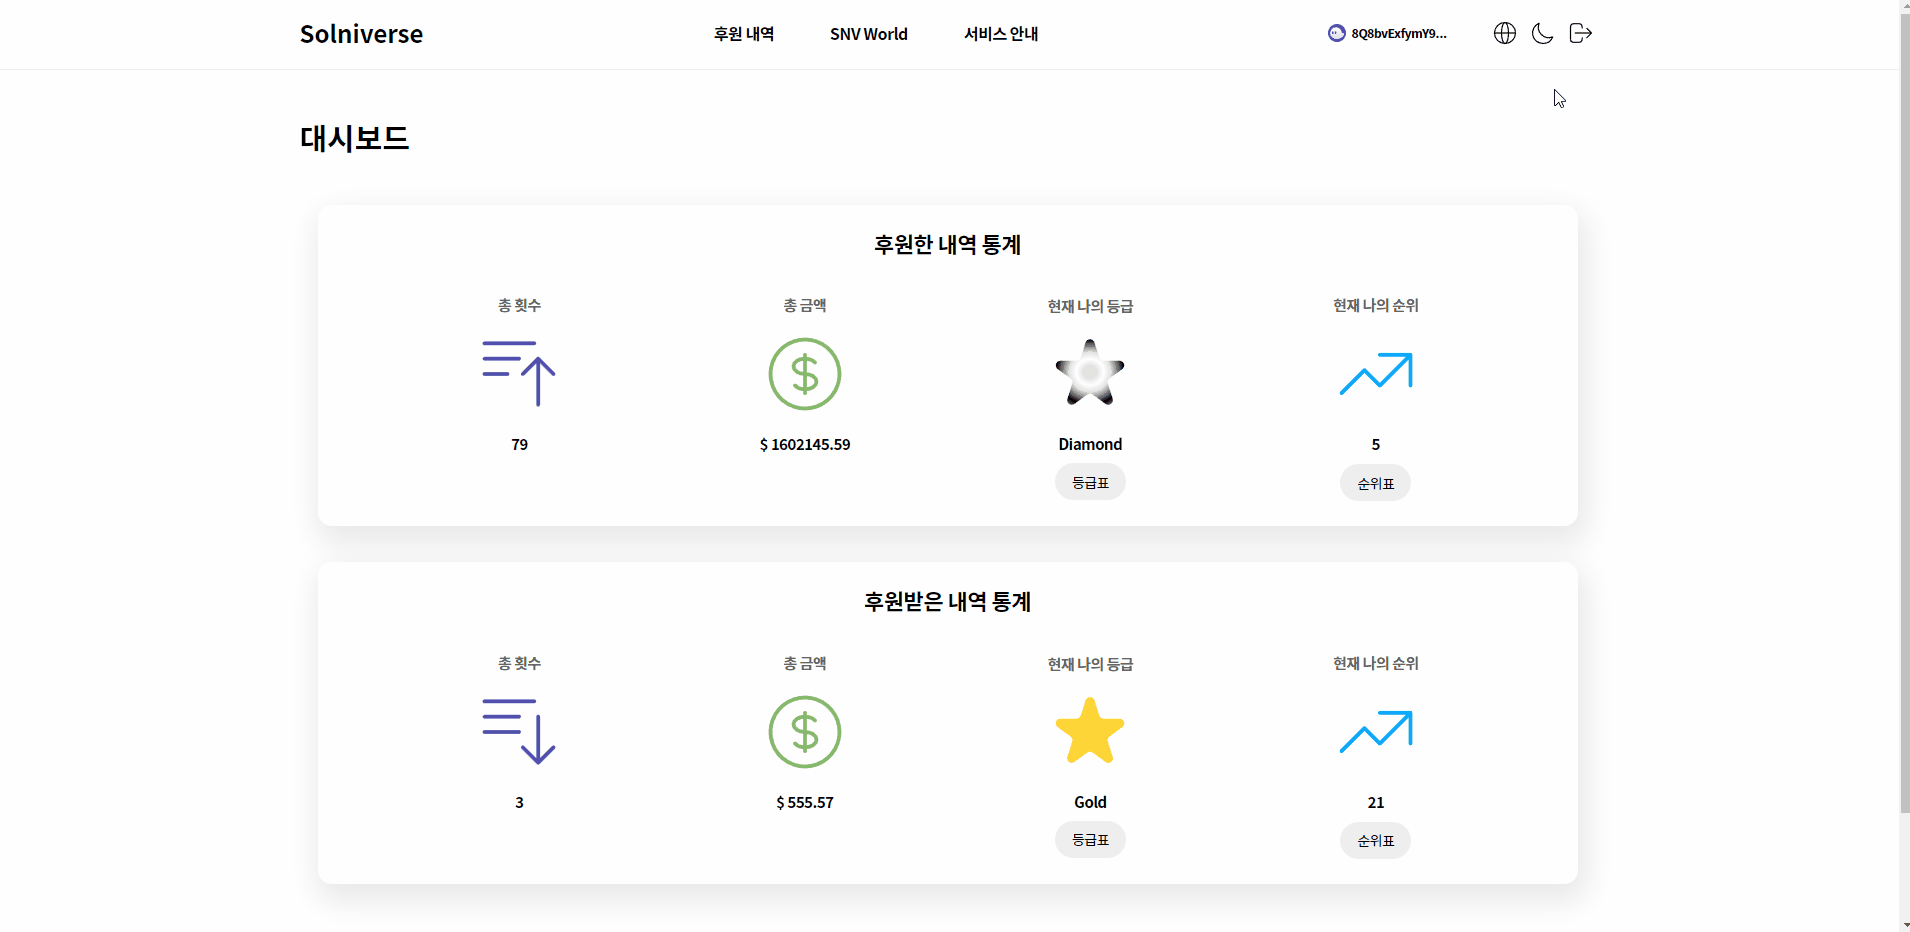Image resolution: width=1910 pixels, height=932 pixels.
Task: Open 등급표 under Gold
Action: tap(1090, 840)
